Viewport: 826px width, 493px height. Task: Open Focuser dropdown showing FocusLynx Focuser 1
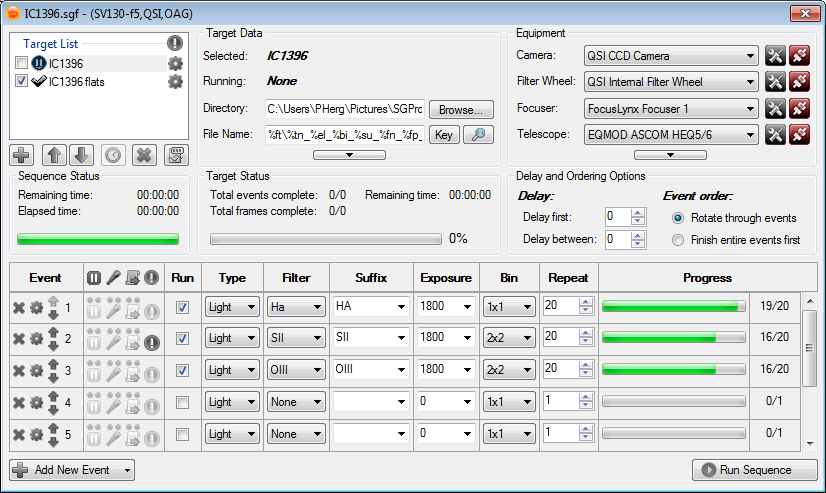[x=671, y=109]
